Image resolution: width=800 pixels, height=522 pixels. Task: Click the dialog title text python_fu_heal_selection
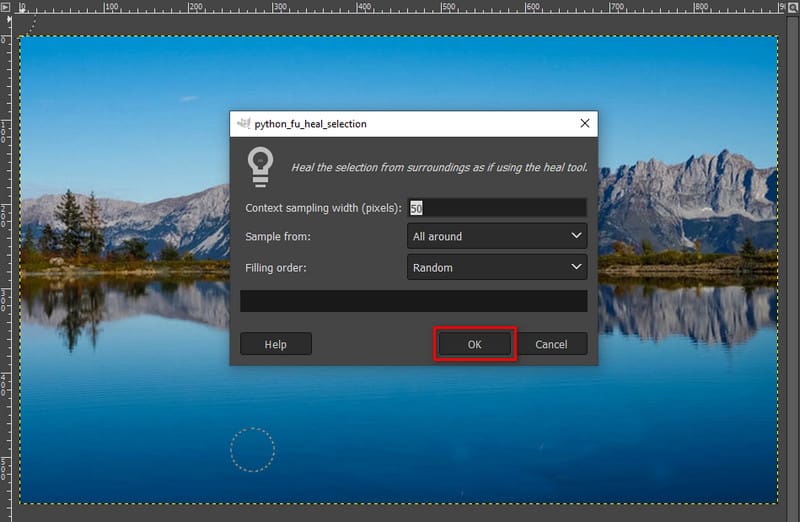click(311, 124)
